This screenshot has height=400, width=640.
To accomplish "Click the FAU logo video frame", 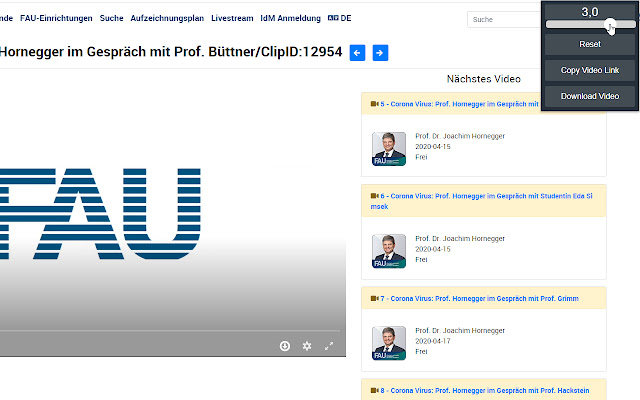I will (173, 212).
